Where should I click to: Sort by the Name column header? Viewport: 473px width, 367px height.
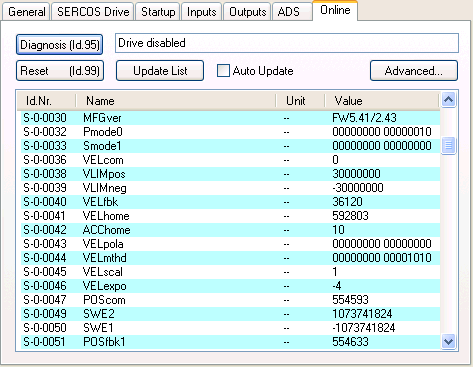[176, 101]
